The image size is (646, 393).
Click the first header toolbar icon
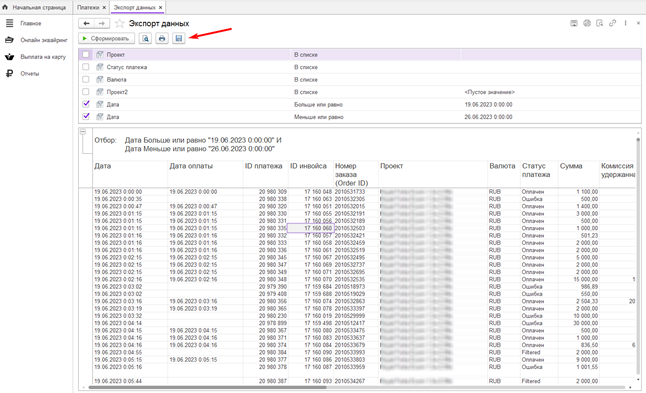574,23
